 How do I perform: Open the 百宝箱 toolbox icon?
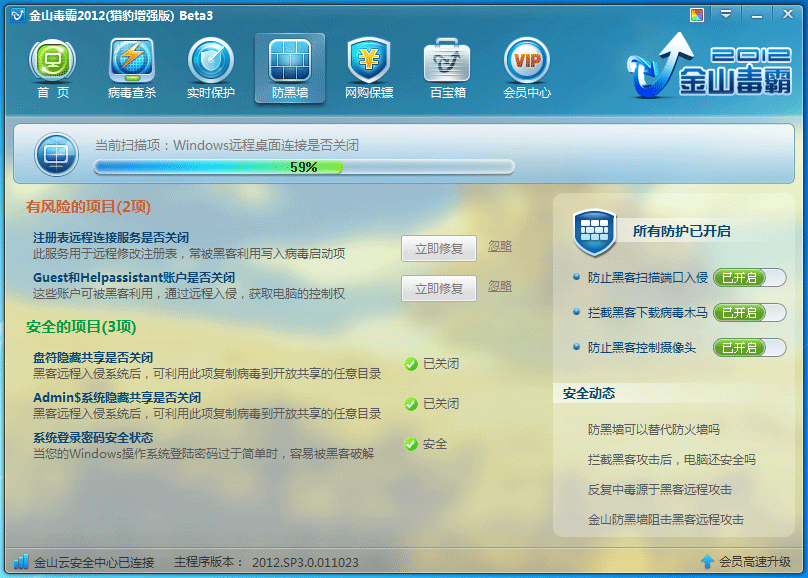(447, 69)
